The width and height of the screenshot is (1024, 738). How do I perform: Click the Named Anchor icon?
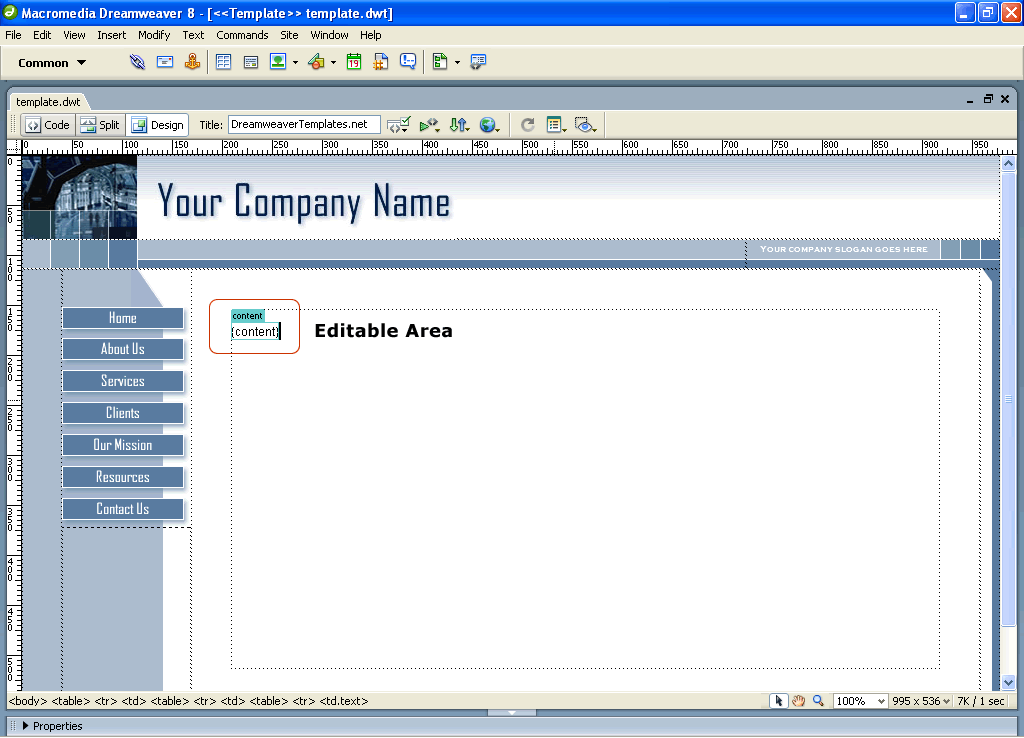click(192, 62)
